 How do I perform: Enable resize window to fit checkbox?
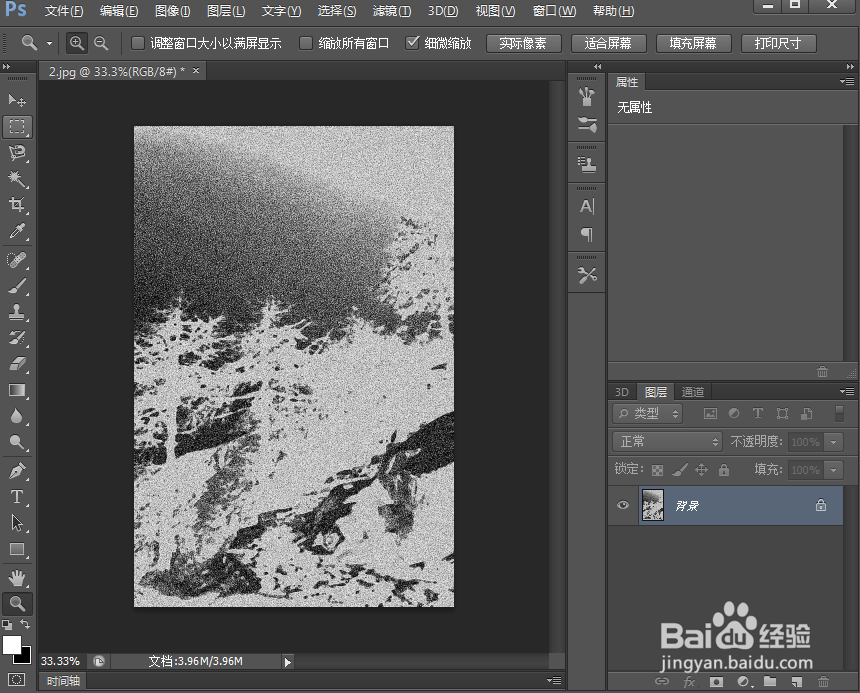click(x=138, y=43)
